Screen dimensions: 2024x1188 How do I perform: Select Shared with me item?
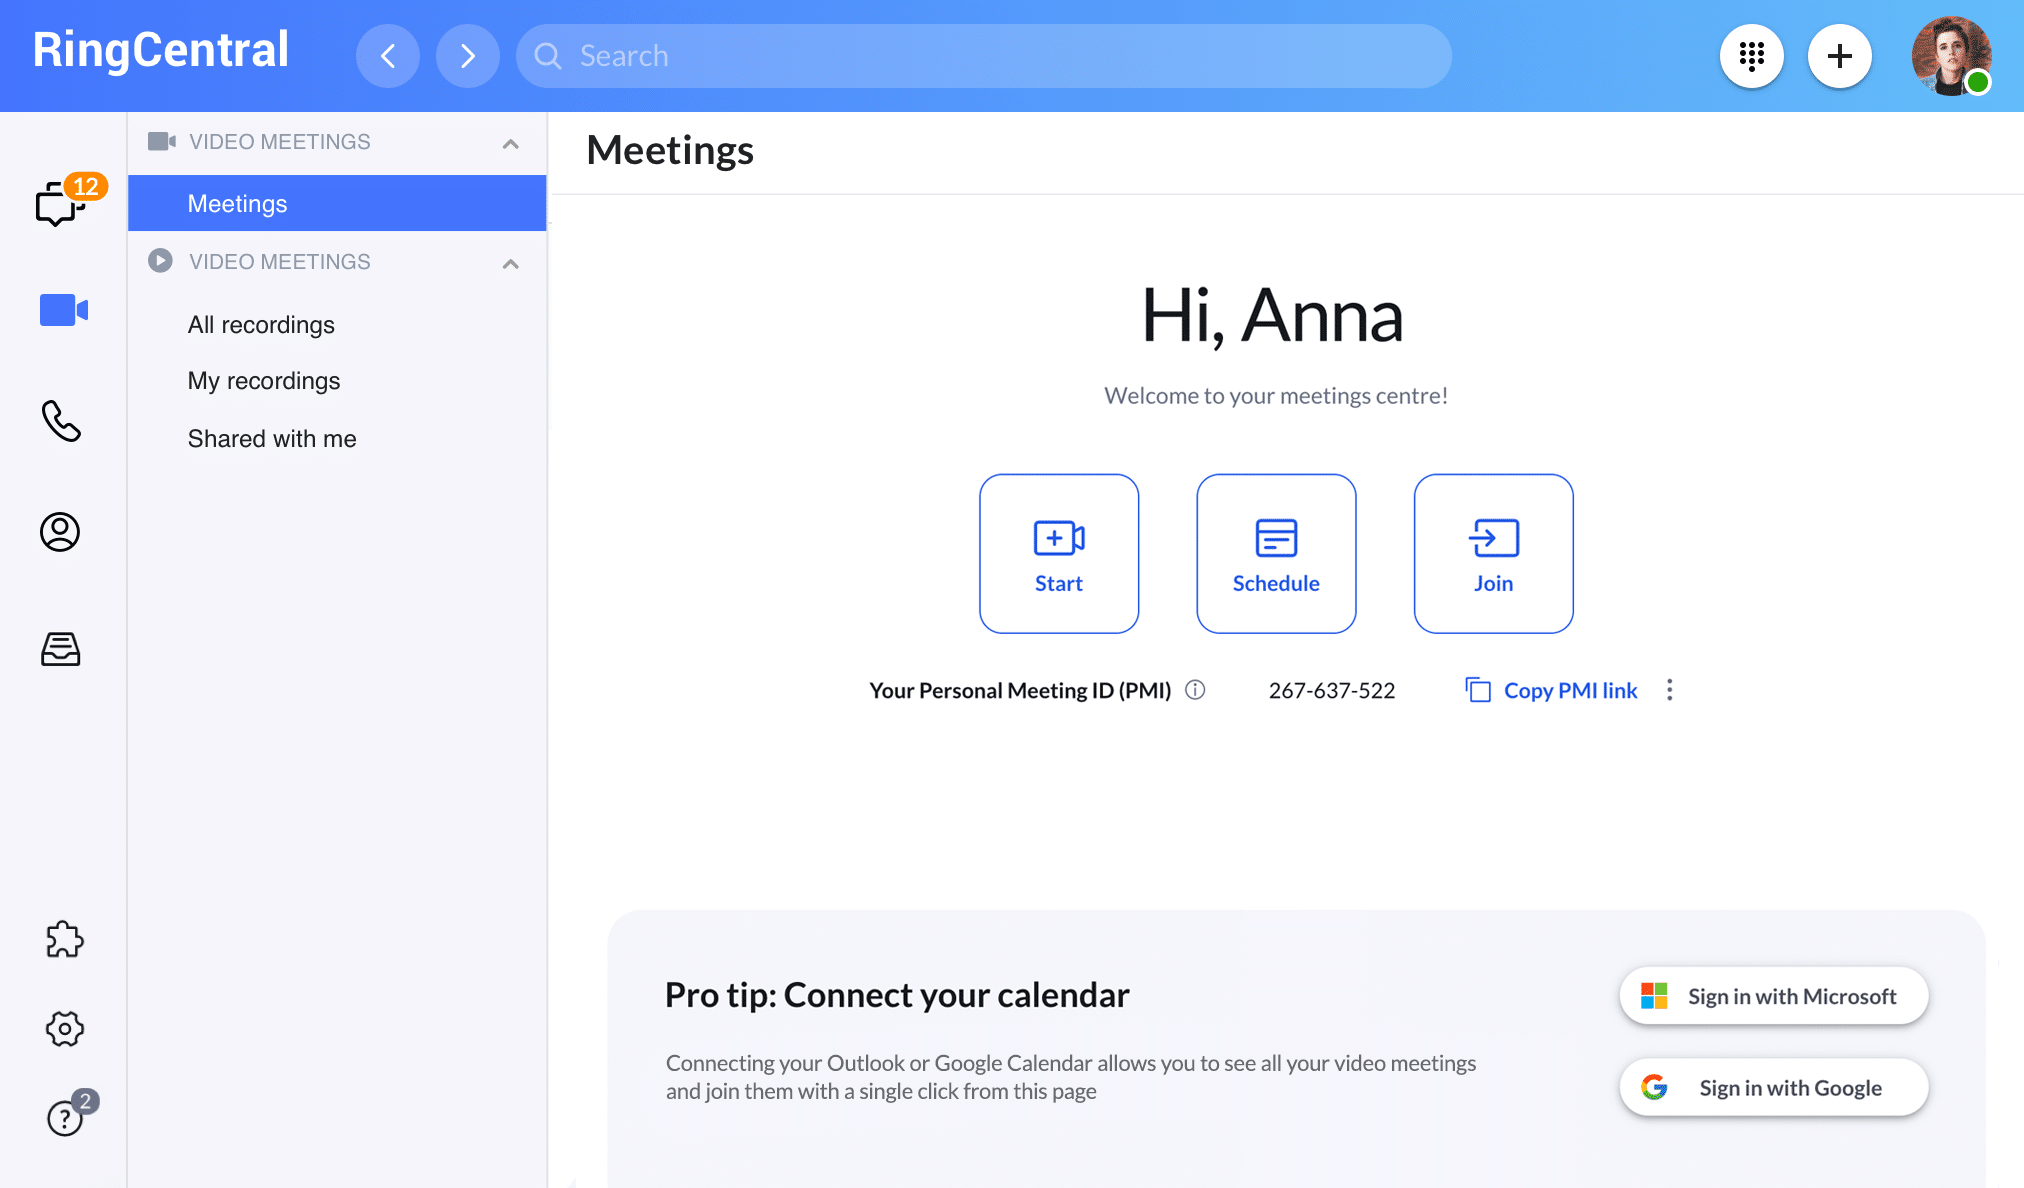click(x=272, y=439)
